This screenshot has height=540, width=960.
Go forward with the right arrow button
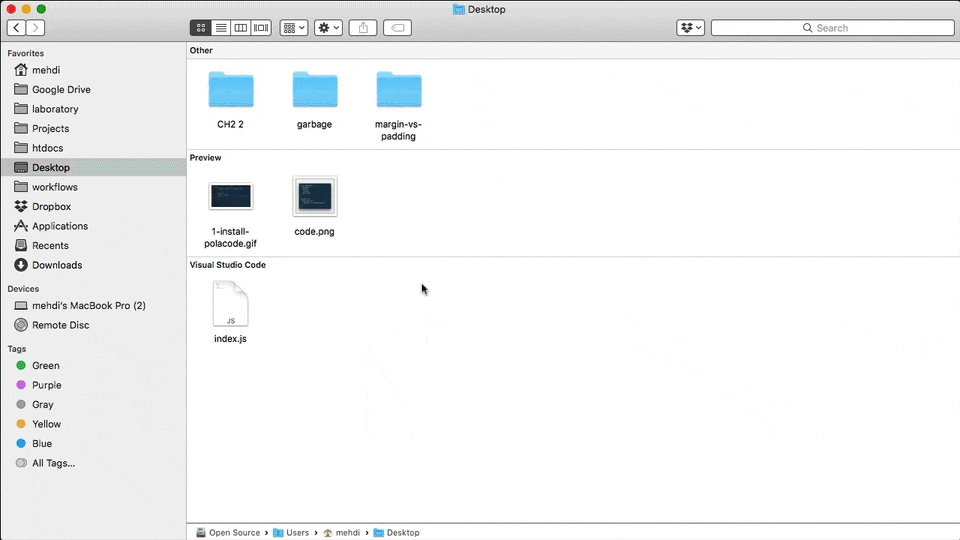36,28
